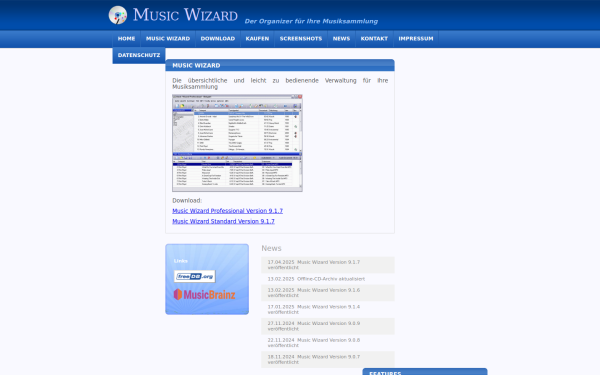Screen dimensions: 600x375
Task: Open news entry Offline-CD-Archiv aktualisiert
Action: pyautogui.click(x=328, y=279)
